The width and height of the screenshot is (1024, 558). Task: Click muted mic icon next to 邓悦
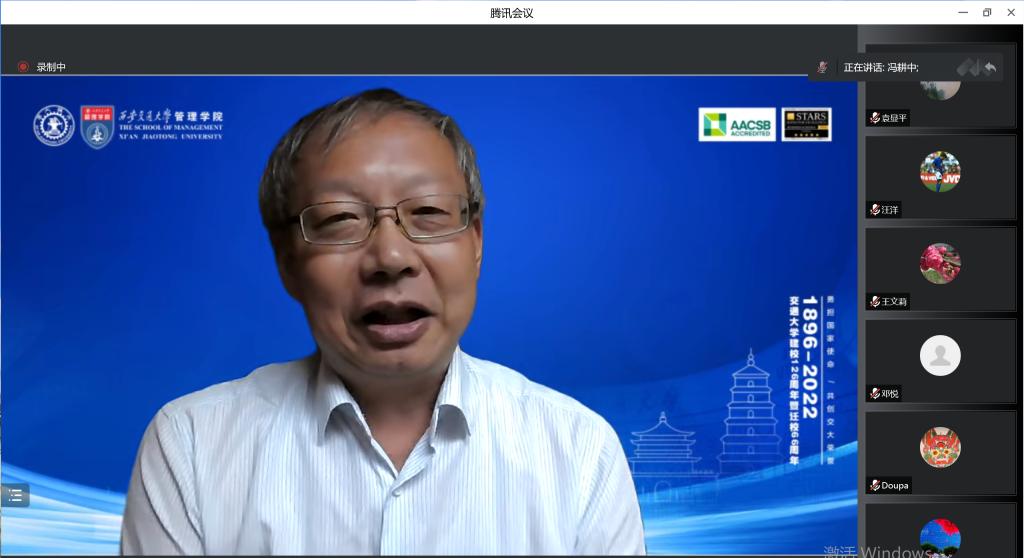pos(875,393)
